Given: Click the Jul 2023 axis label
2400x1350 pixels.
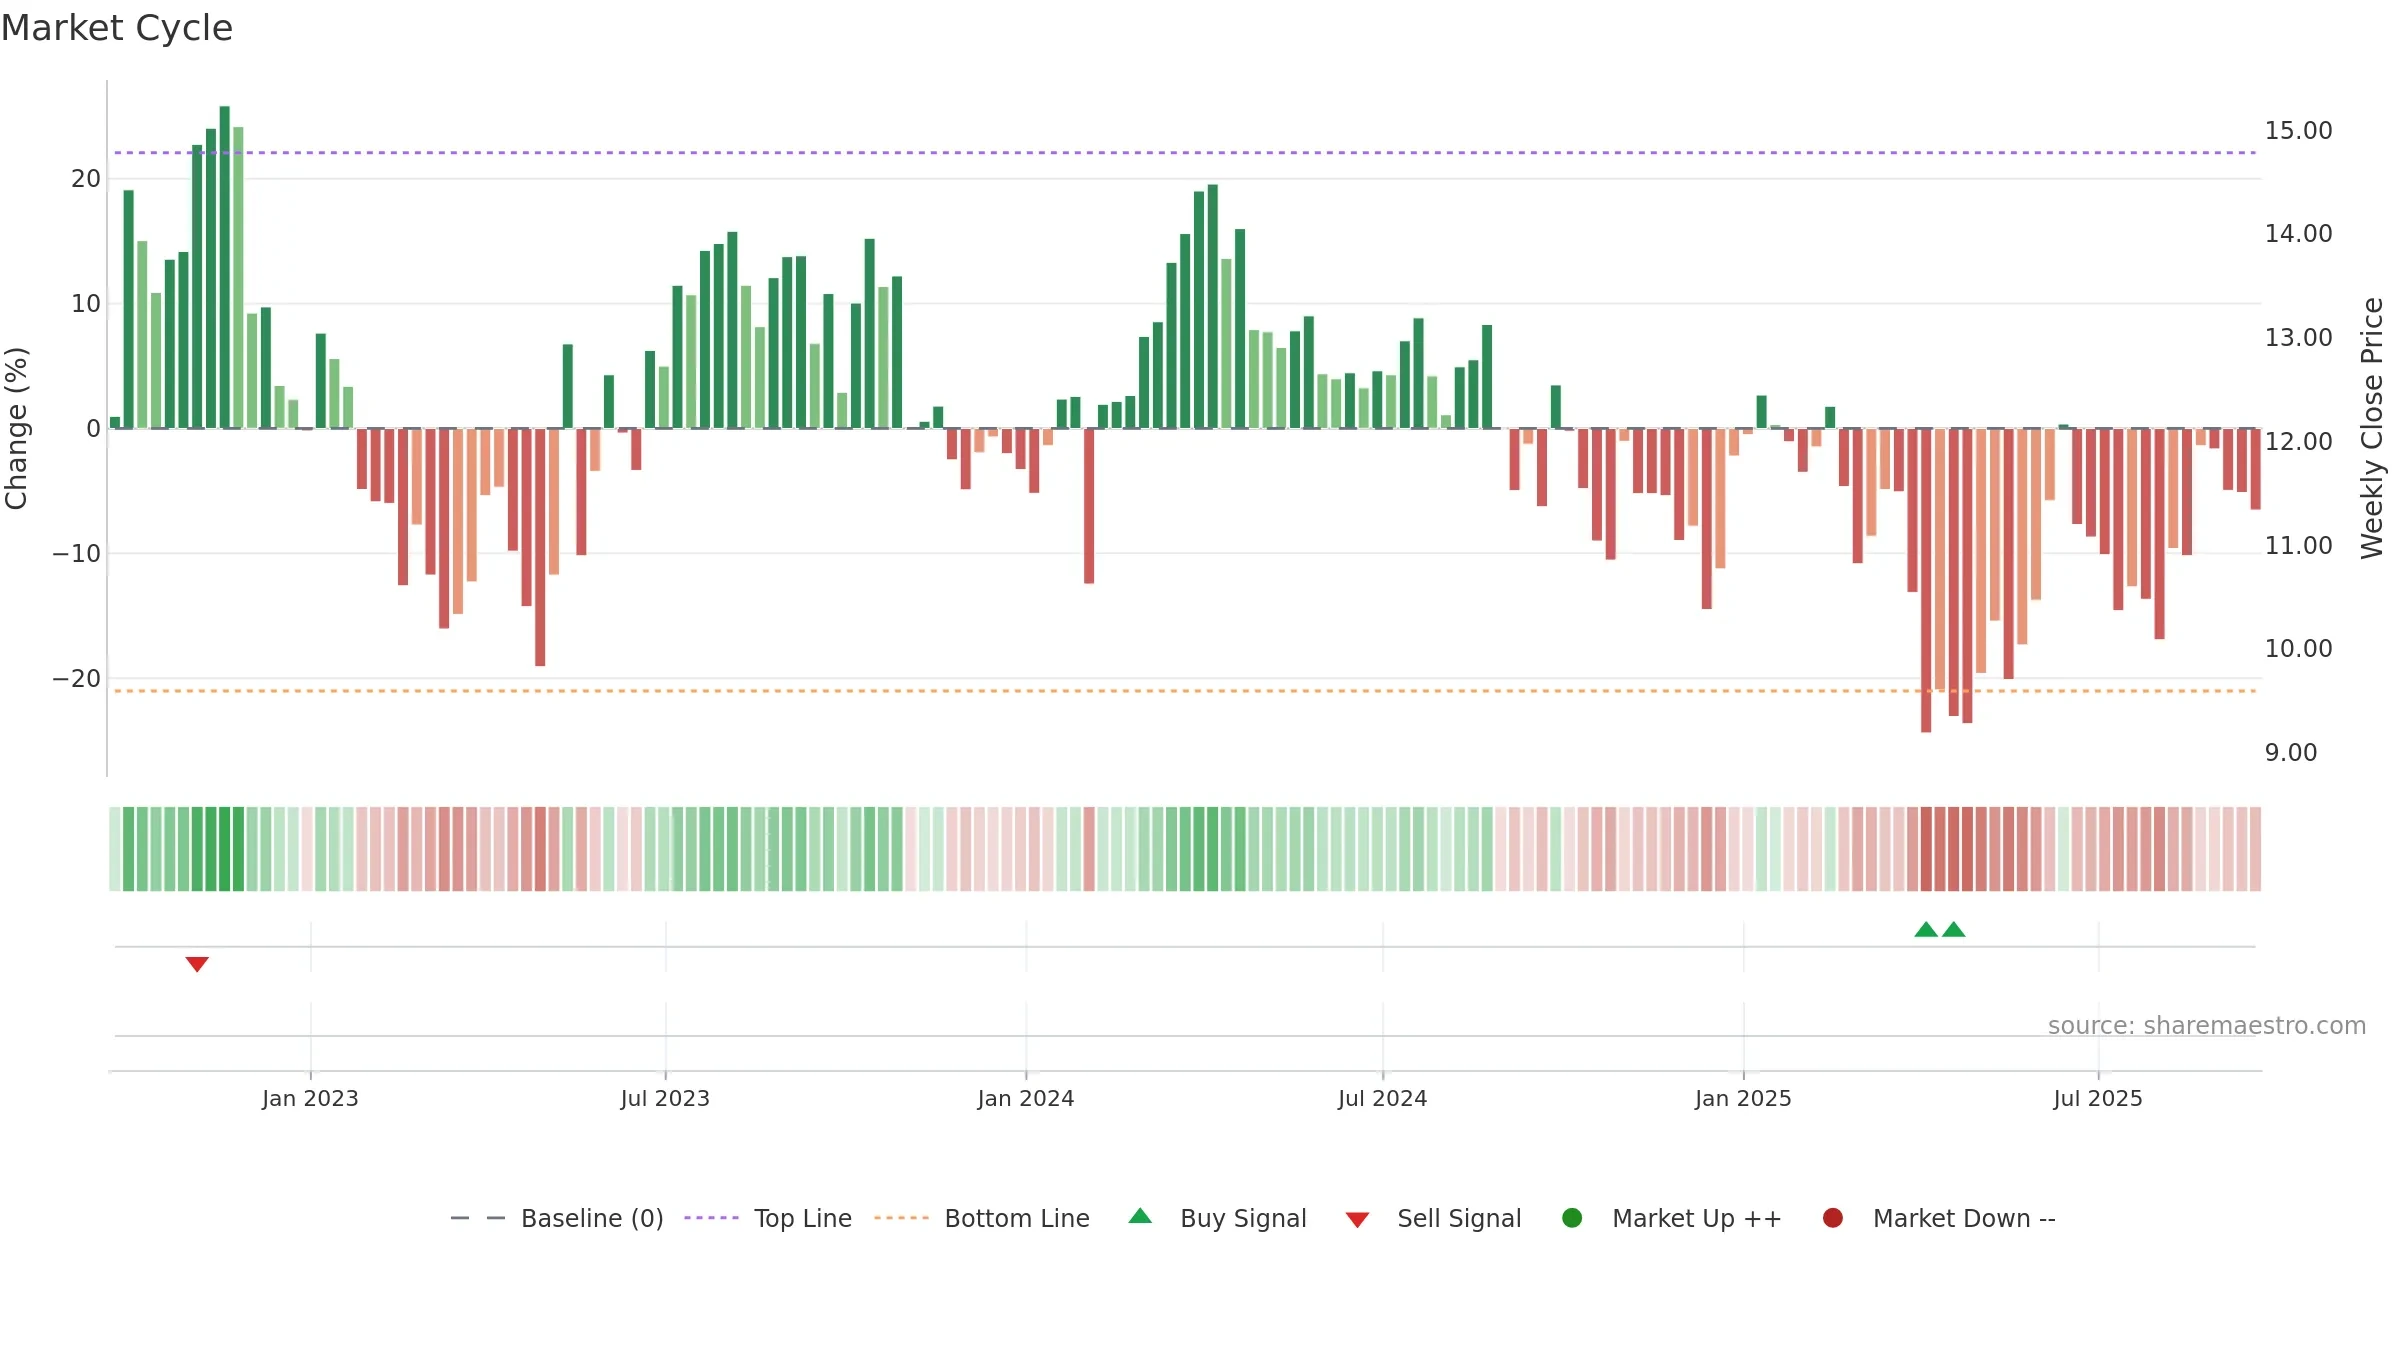Looking at the screenshot, I should coord(665,1098).
